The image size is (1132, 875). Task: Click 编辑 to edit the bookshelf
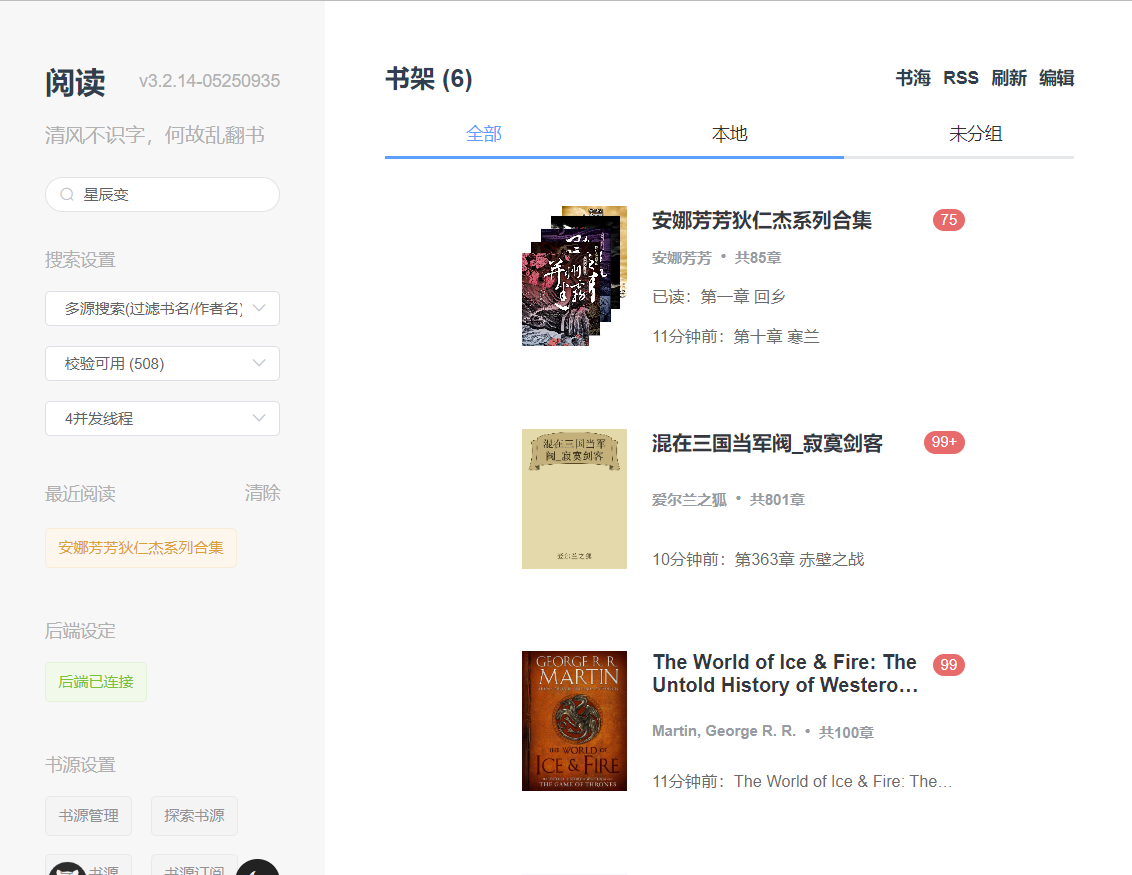click(1056, 78)
